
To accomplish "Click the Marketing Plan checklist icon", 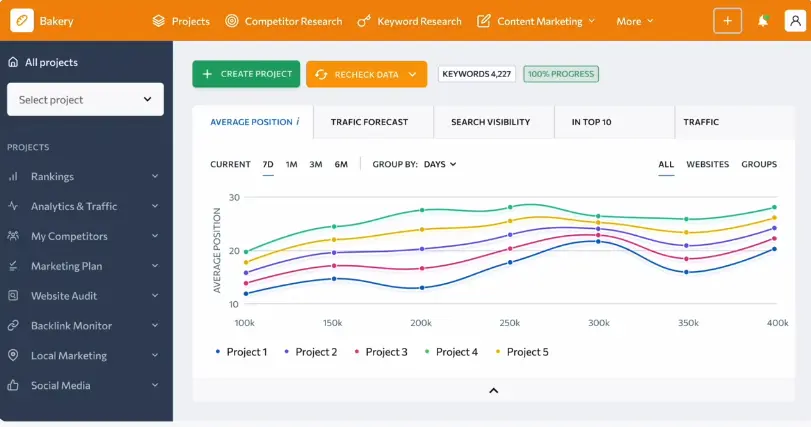I will 13,266.
